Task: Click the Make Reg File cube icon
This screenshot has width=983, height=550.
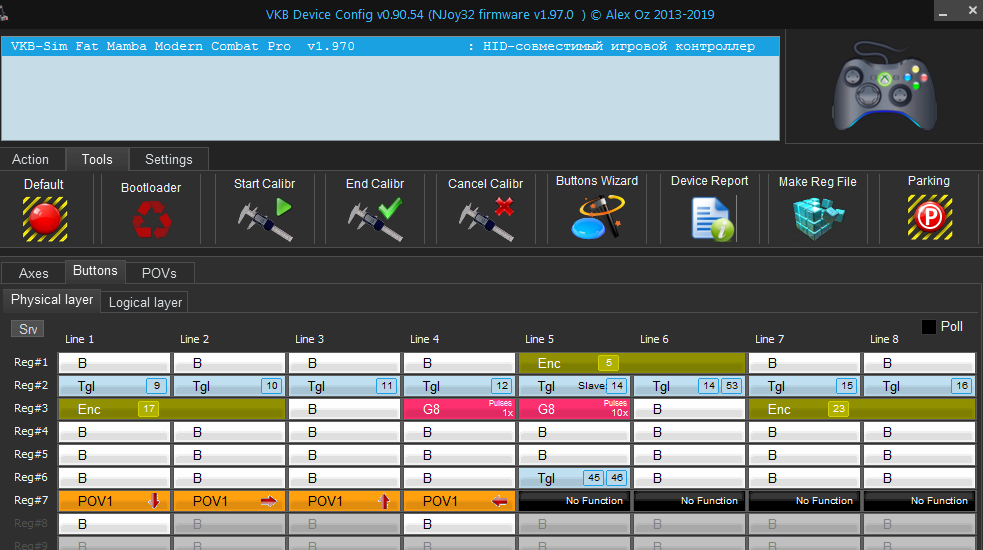Action: click(x=818, y=218)
